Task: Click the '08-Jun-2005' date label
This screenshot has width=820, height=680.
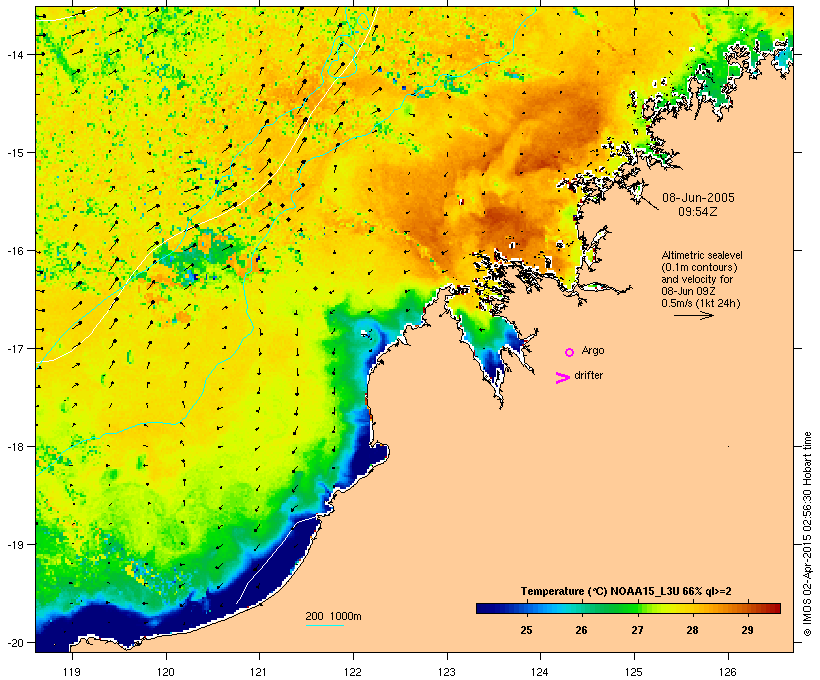Action: 698,198
